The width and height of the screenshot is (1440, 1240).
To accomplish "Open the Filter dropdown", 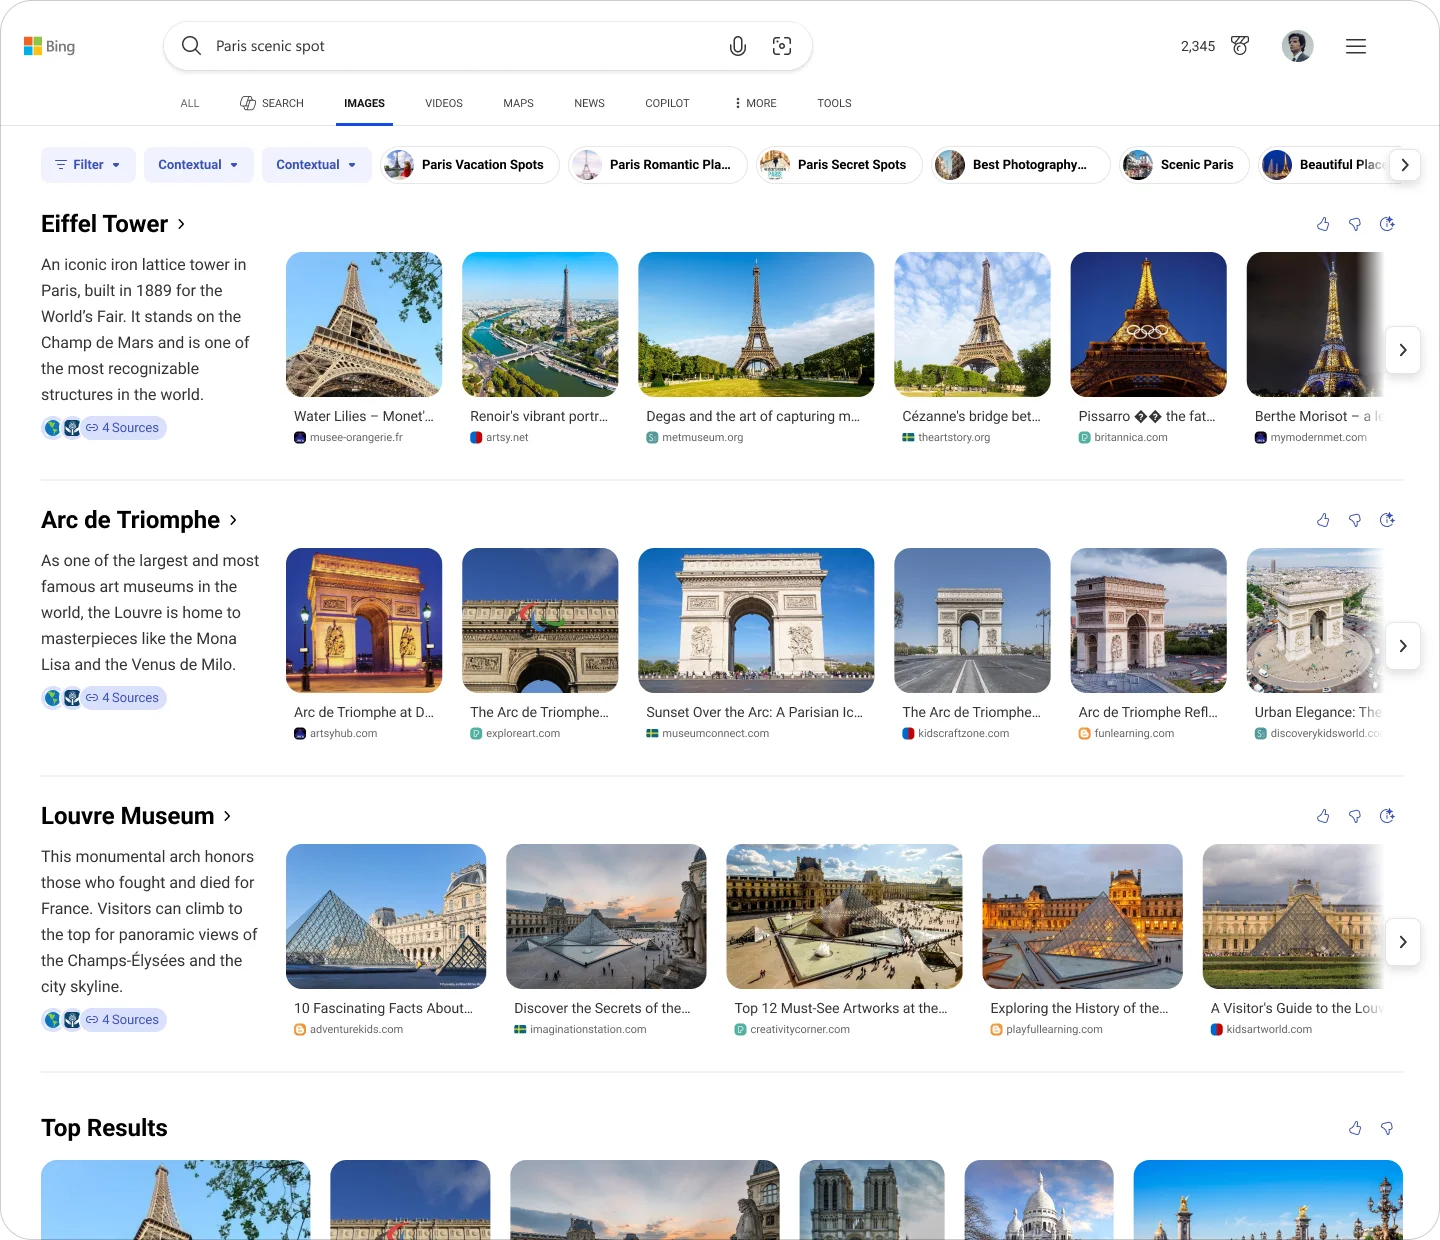I will (x=88, y=164).
